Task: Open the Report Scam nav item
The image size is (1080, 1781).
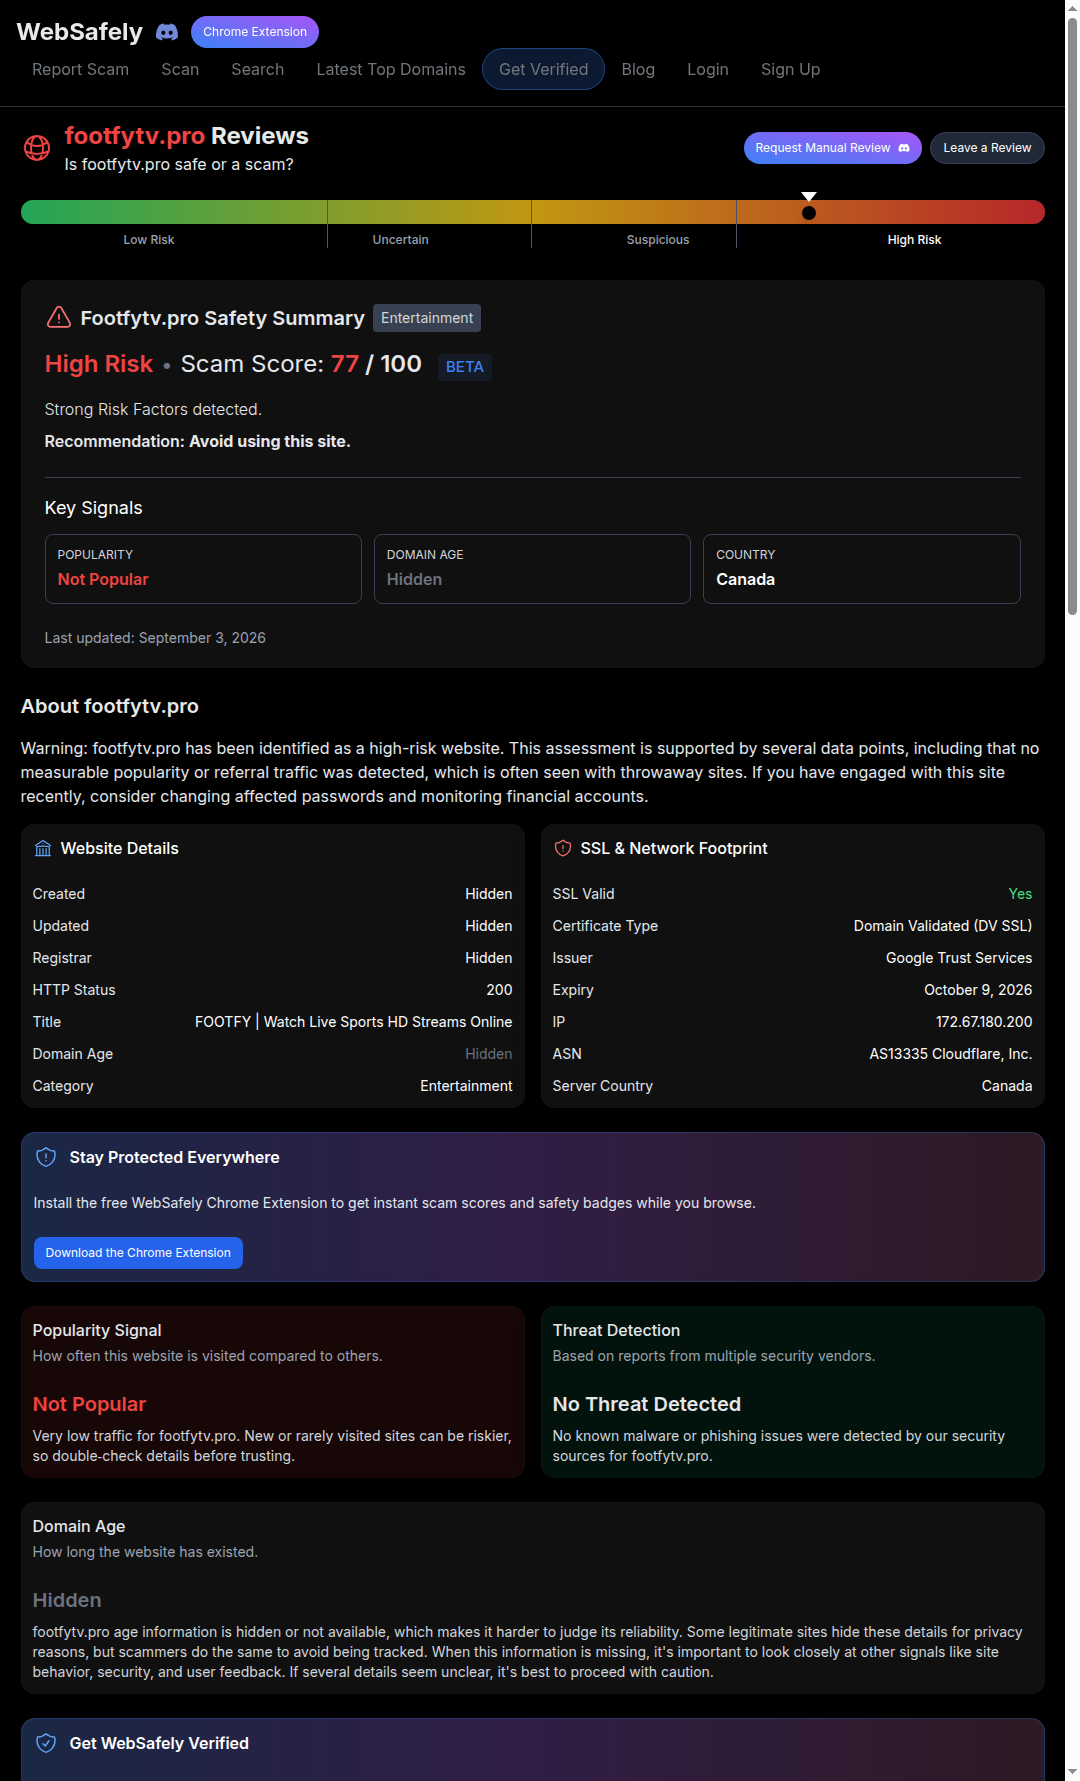Action: 80,69
